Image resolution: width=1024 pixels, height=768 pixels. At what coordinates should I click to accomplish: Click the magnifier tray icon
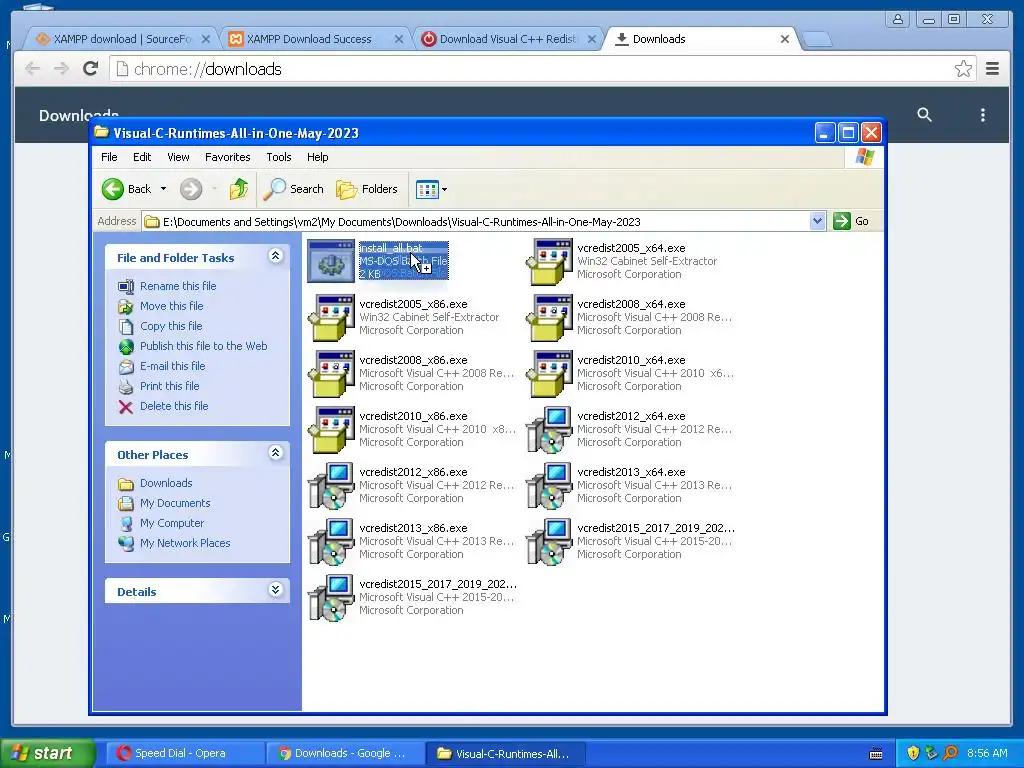point(951,753)
